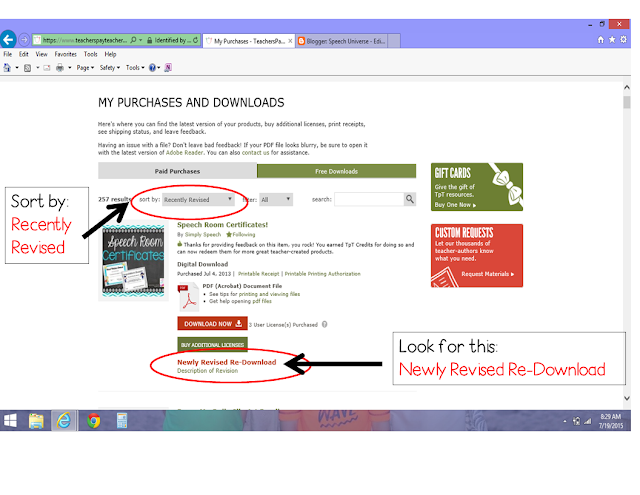Open Speech Room Certificates! title link
The image size is (640, 495).
(222, 224)
